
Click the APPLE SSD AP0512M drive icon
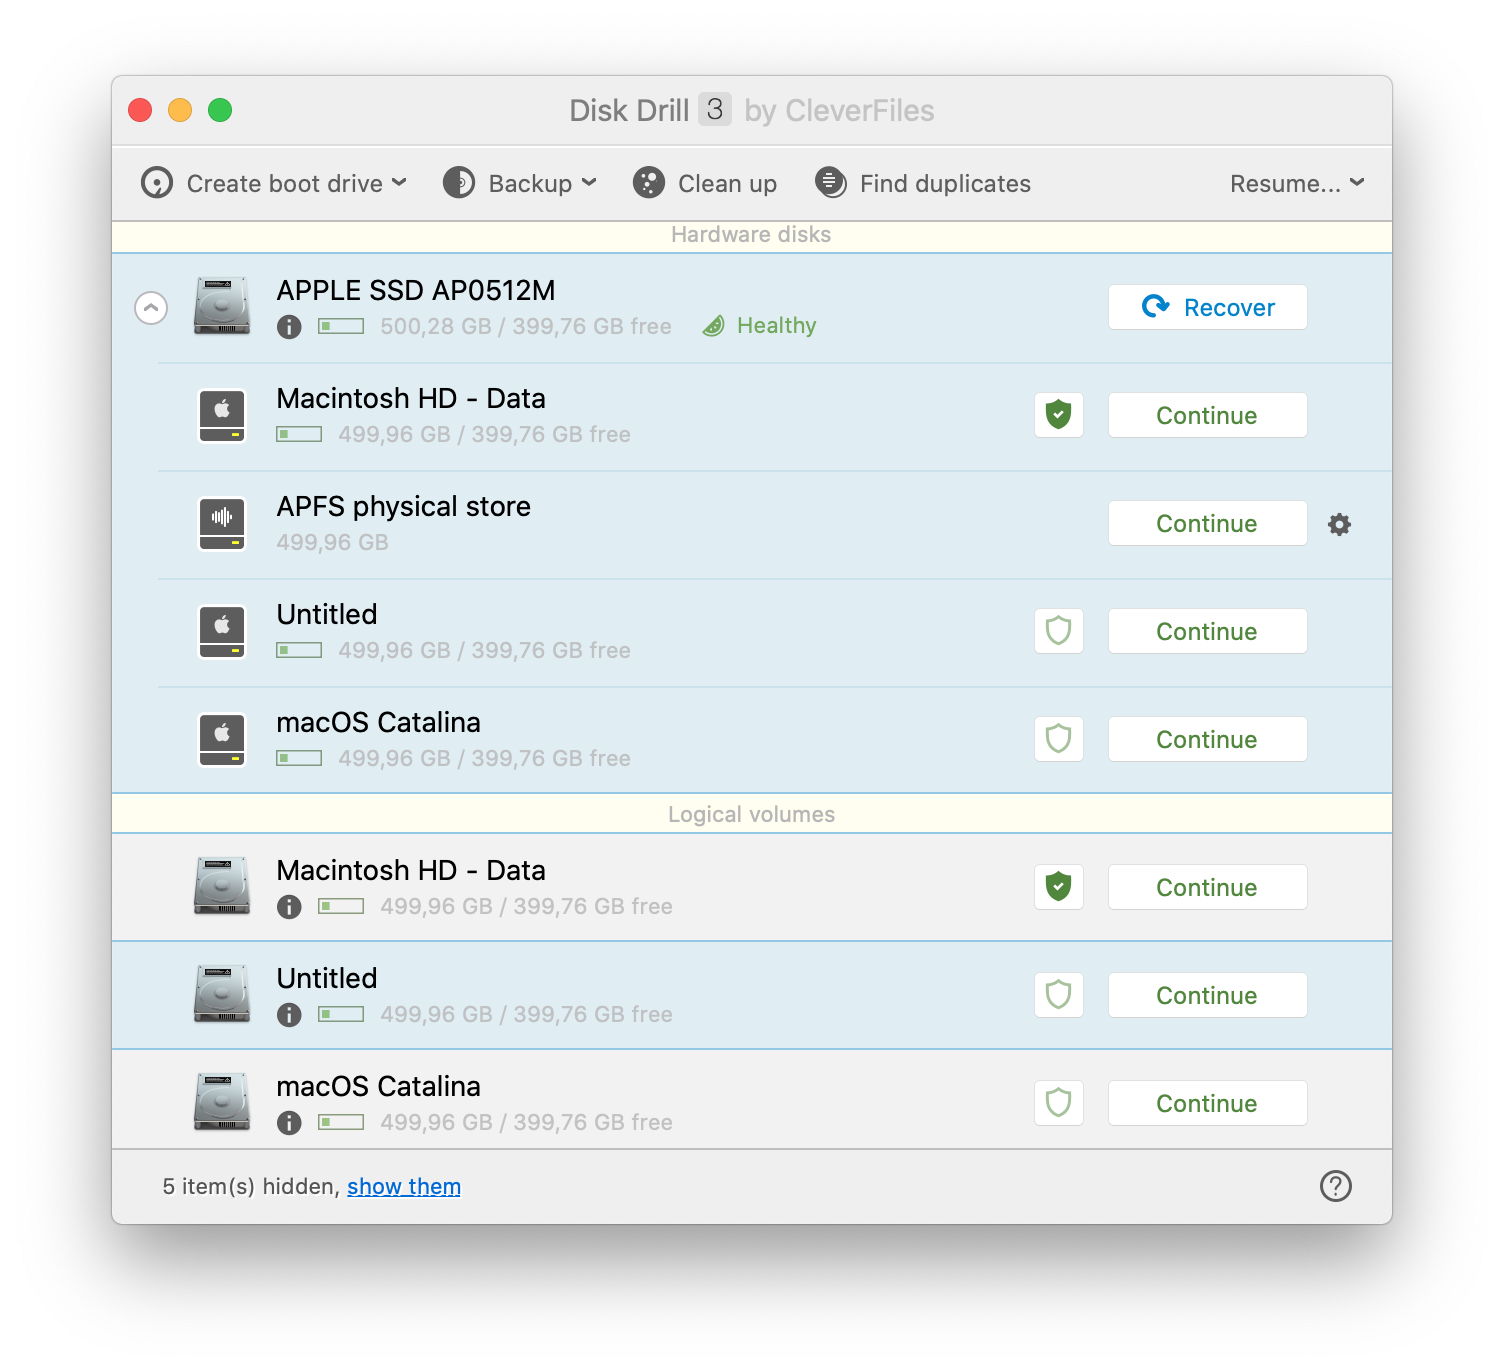(x=222, y=306)
